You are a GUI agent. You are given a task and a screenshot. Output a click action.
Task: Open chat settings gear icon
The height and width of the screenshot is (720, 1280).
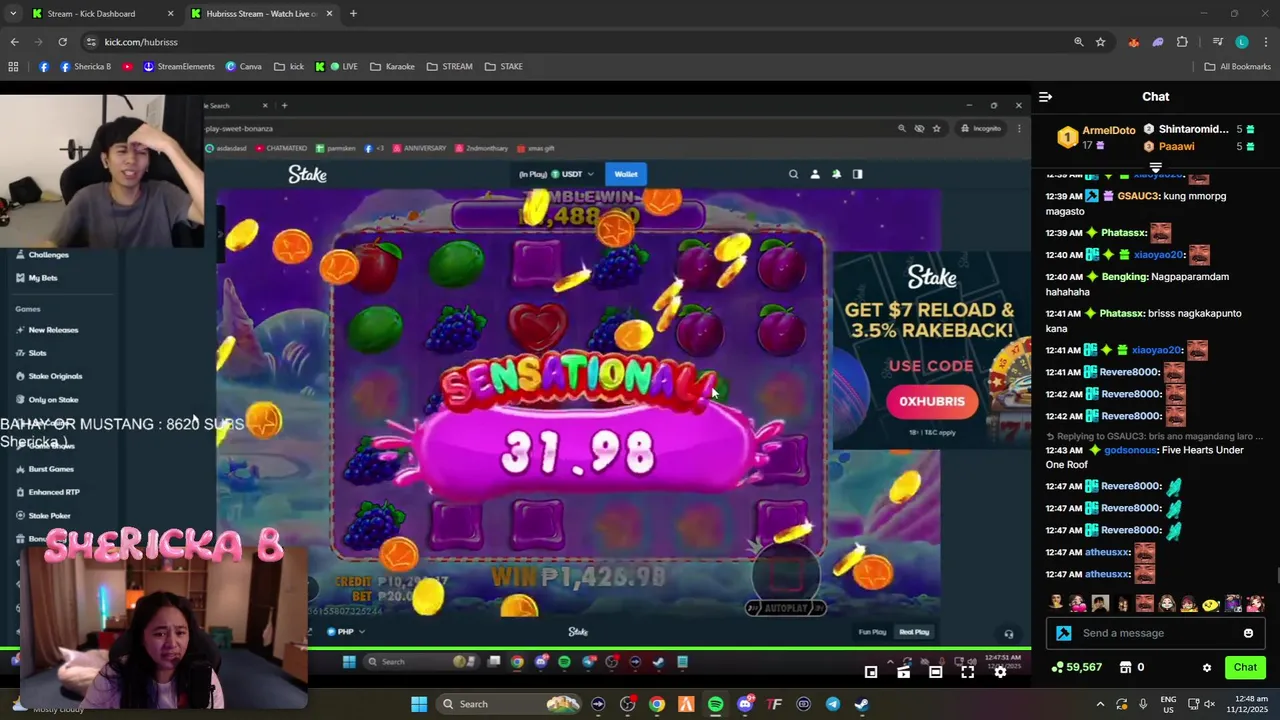(1207, 667)
